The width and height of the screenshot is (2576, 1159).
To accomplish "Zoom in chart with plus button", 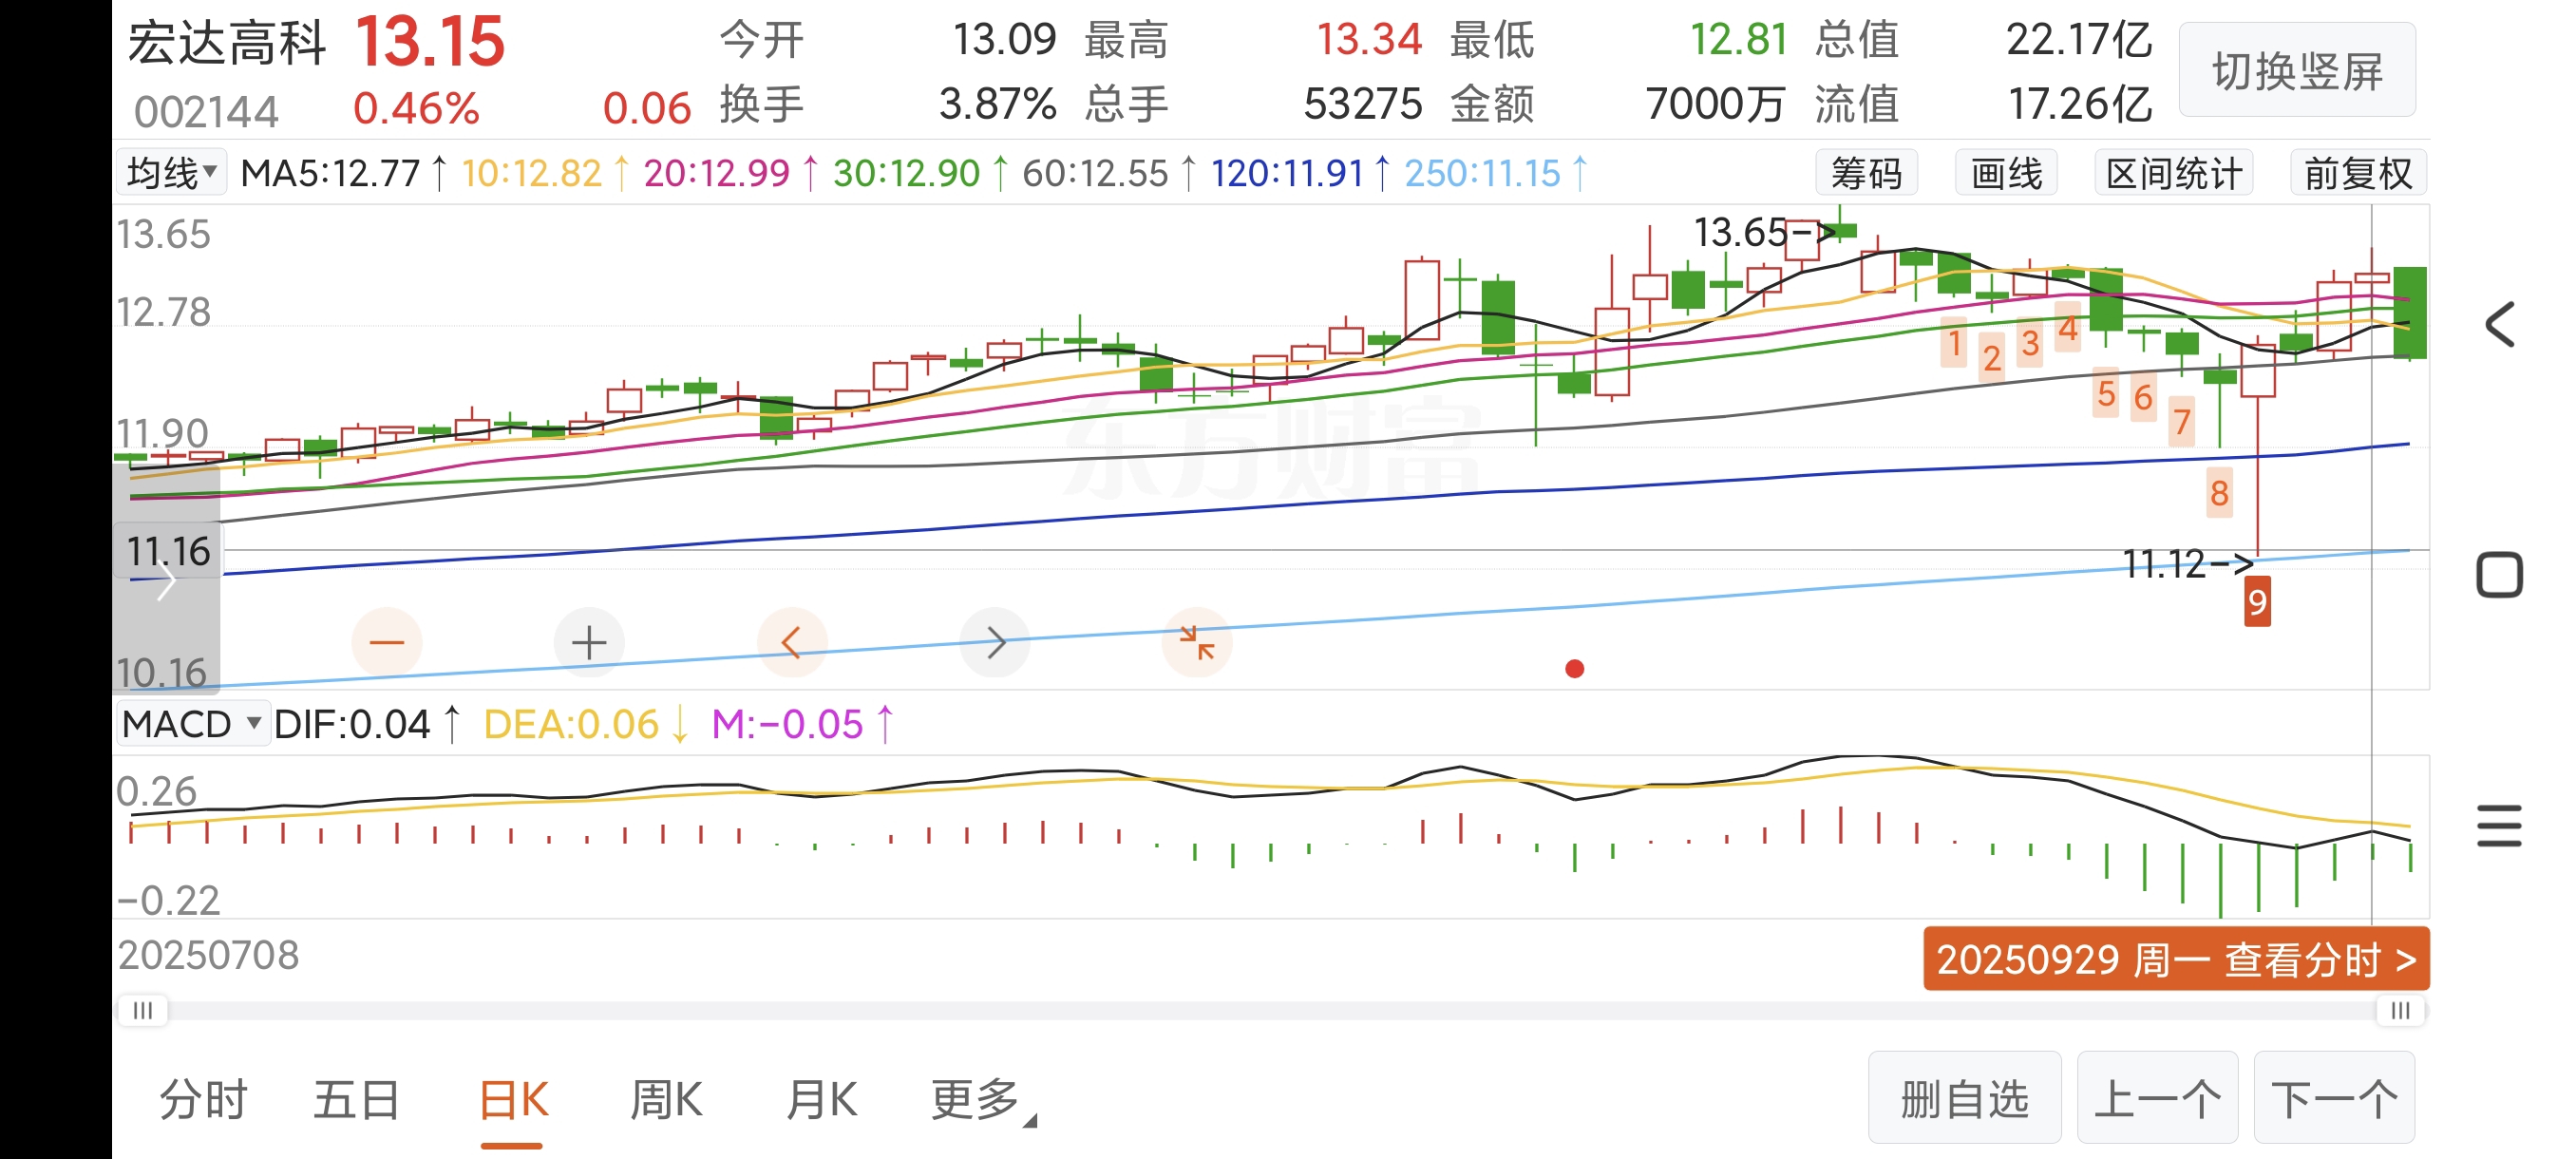I will (589, 642).
